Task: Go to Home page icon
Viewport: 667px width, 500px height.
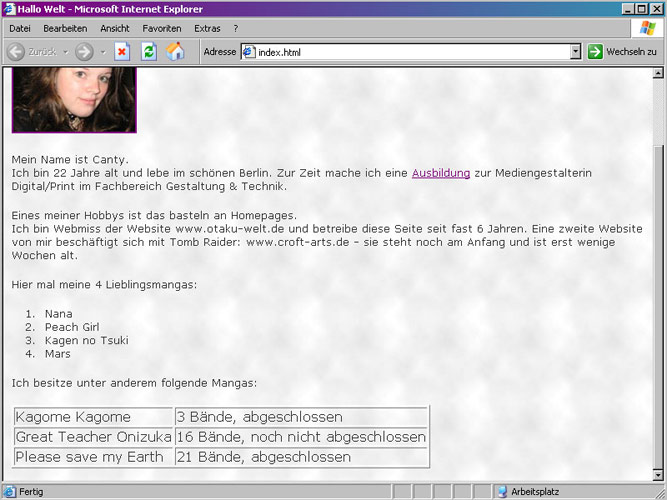Action: point(175,51)
